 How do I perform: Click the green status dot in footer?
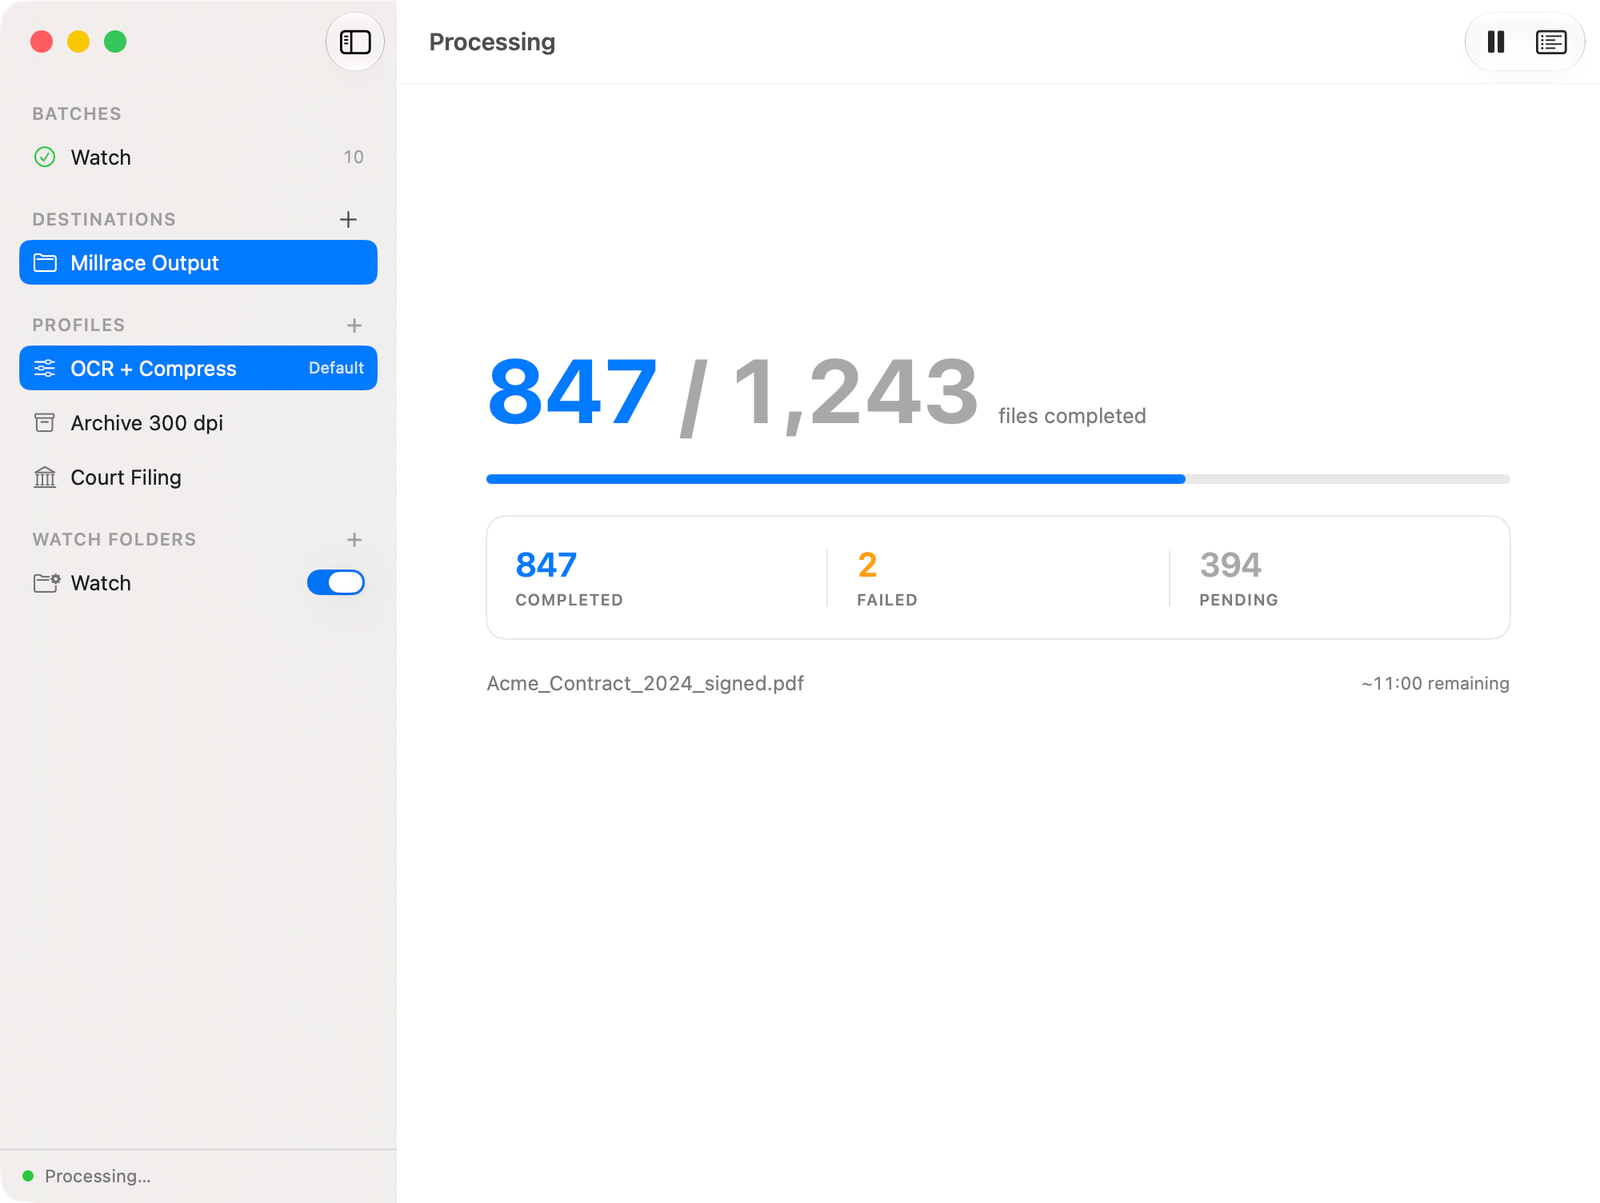(x=28, y=1176)
